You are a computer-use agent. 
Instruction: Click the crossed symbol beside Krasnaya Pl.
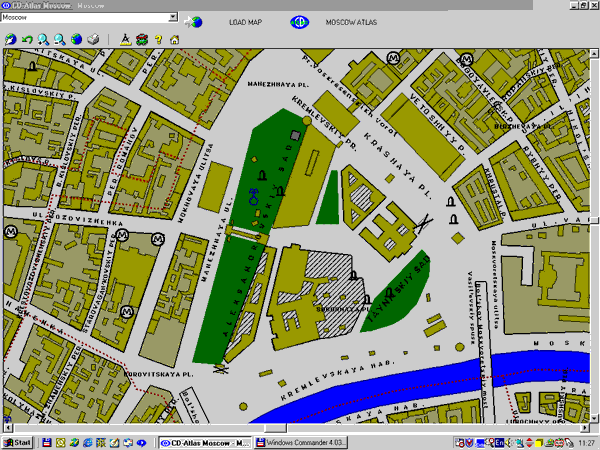[x=424, y=224]
